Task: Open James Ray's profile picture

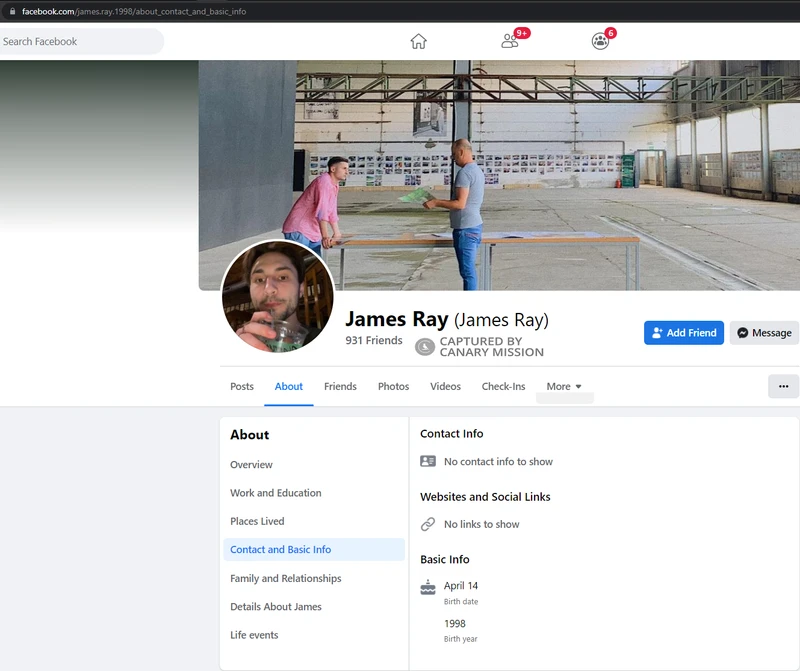Action: 278,297
